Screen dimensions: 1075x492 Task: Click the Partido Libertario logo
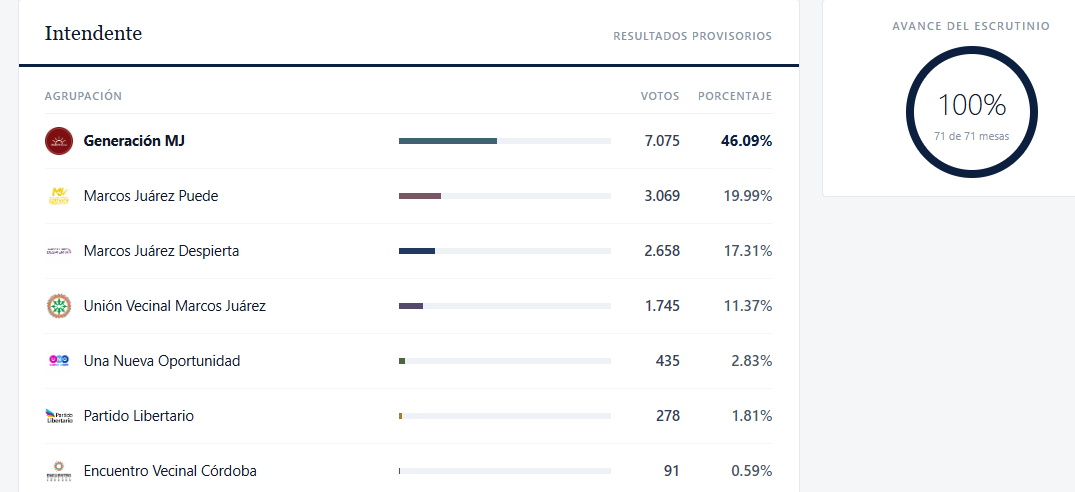[59, 416]
